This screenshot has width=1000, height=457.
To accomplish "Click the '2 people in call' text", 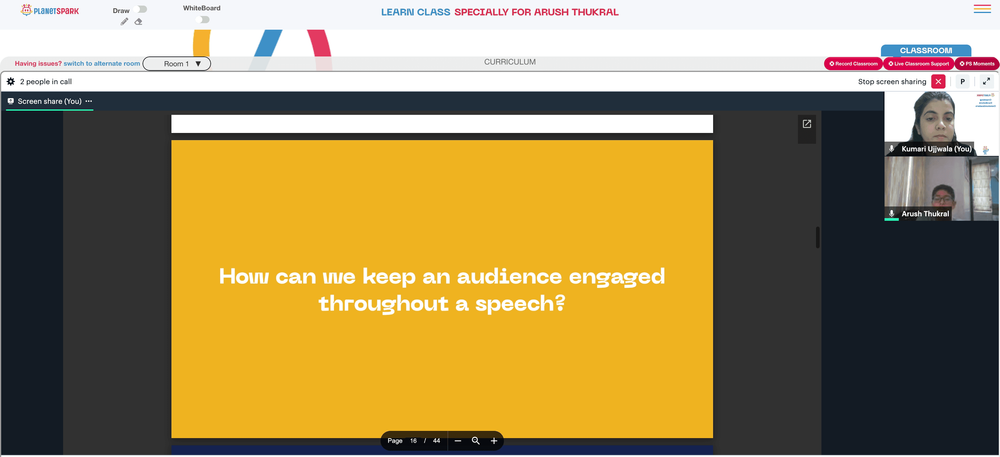I will tap(46, 82).
